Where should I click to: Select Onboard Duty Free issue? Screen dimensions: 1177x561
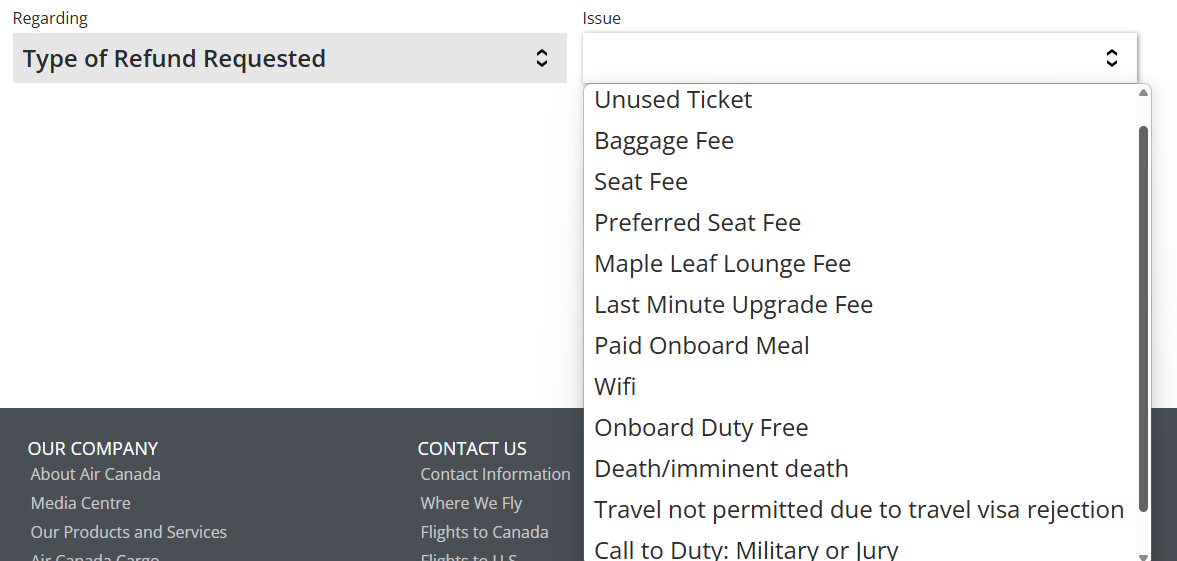click(701, 428)
